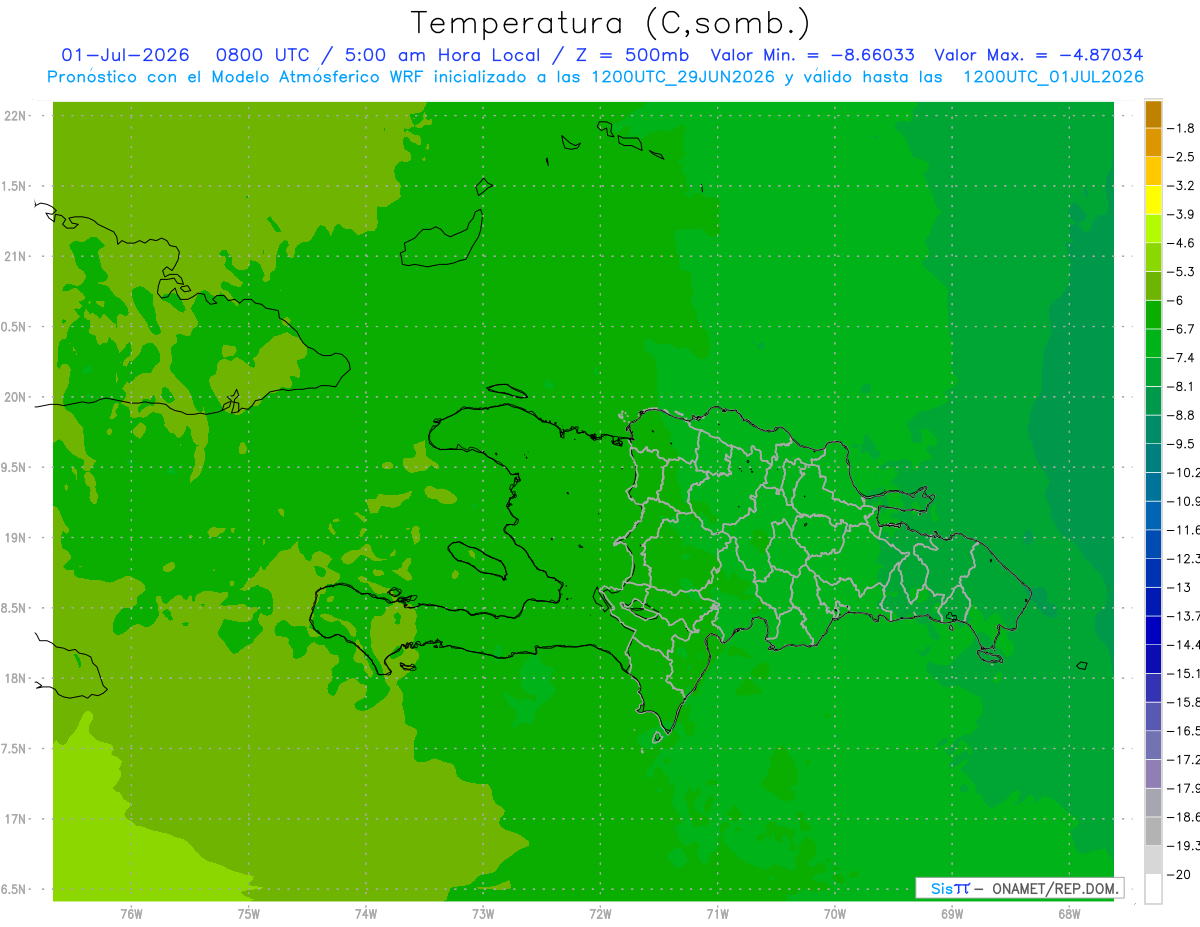
Task: Pick the teal swatch between -8.8 and -9.5
Action: pos(1153,429)
